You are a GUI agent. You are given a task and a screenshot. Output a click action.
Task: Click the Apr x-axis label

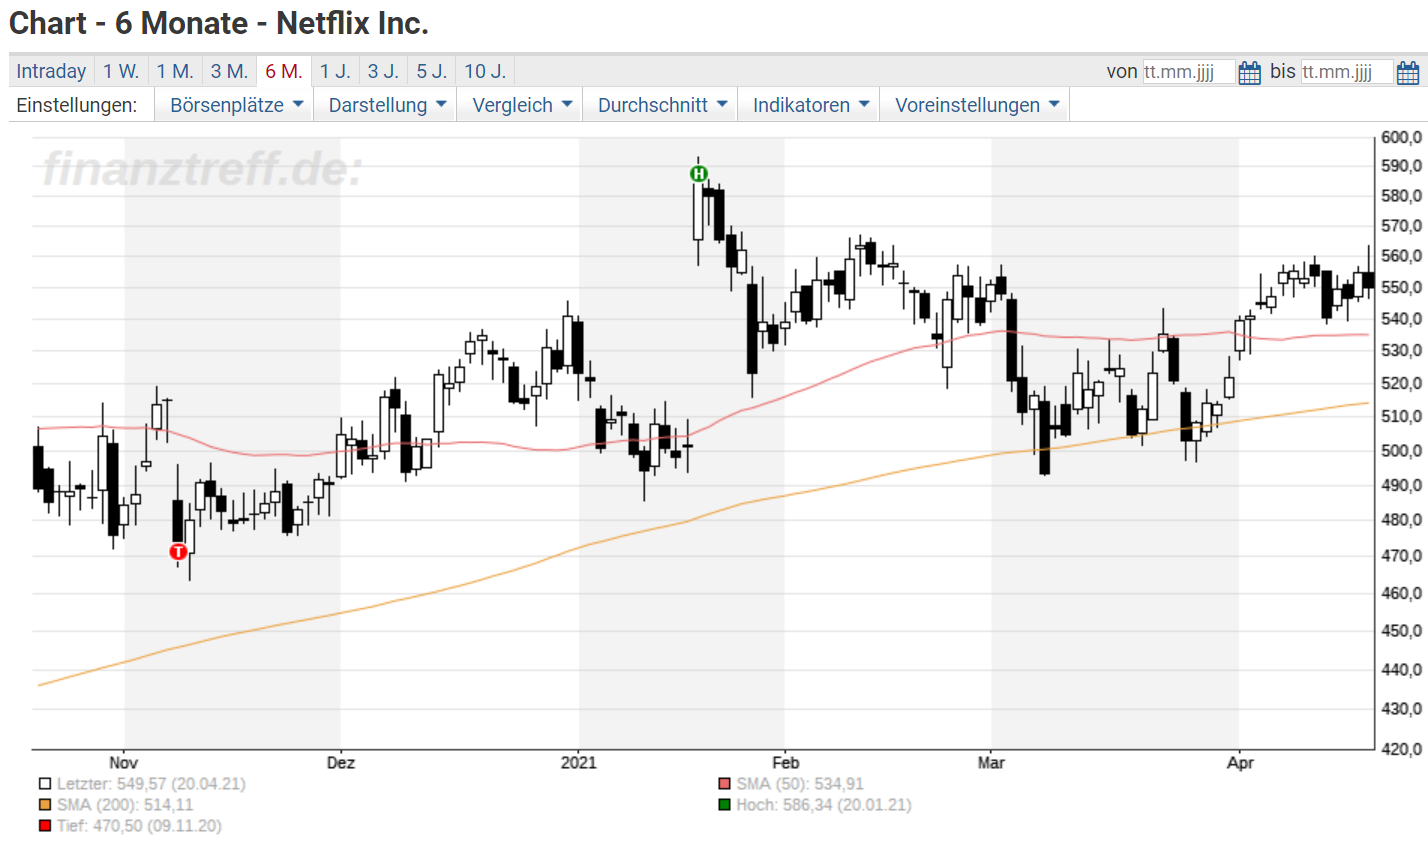(1240, 762)
